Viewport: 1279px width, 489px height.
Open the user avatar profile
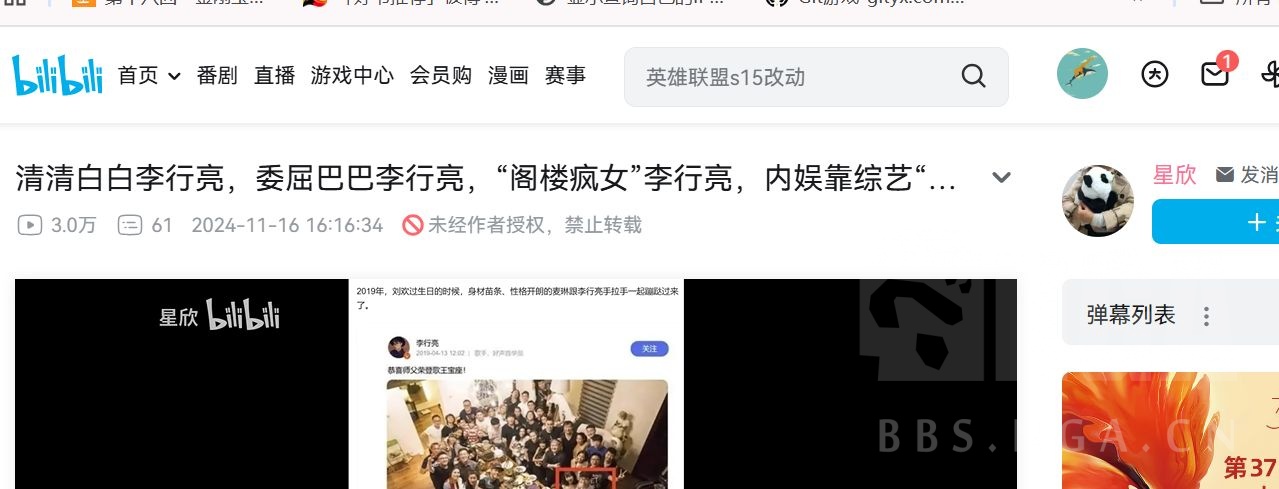point(1082,74)
